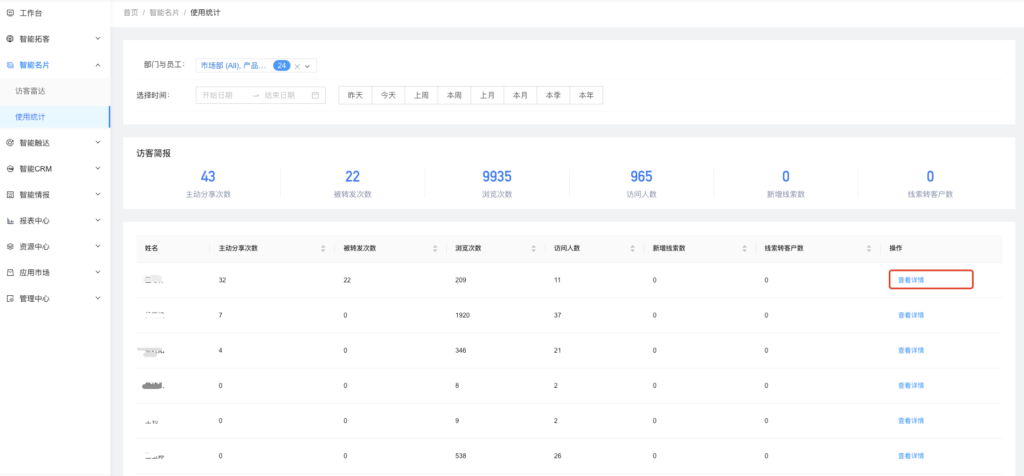The image size is (1024, 476).
Task: Go to 首页 via breadcrumb
Action: coord(130,12)
